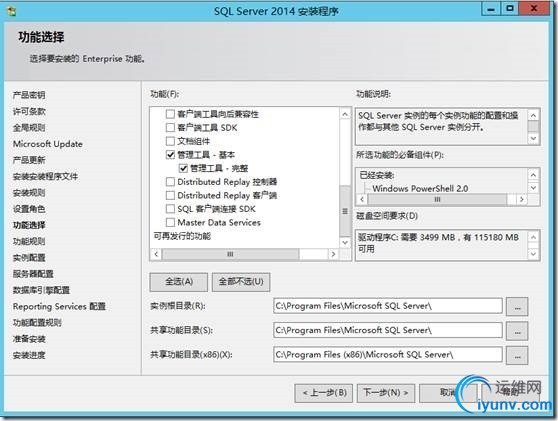Browse for instance root directory
The width and height of the screenshot is (558, 421).
click(517, 307)
